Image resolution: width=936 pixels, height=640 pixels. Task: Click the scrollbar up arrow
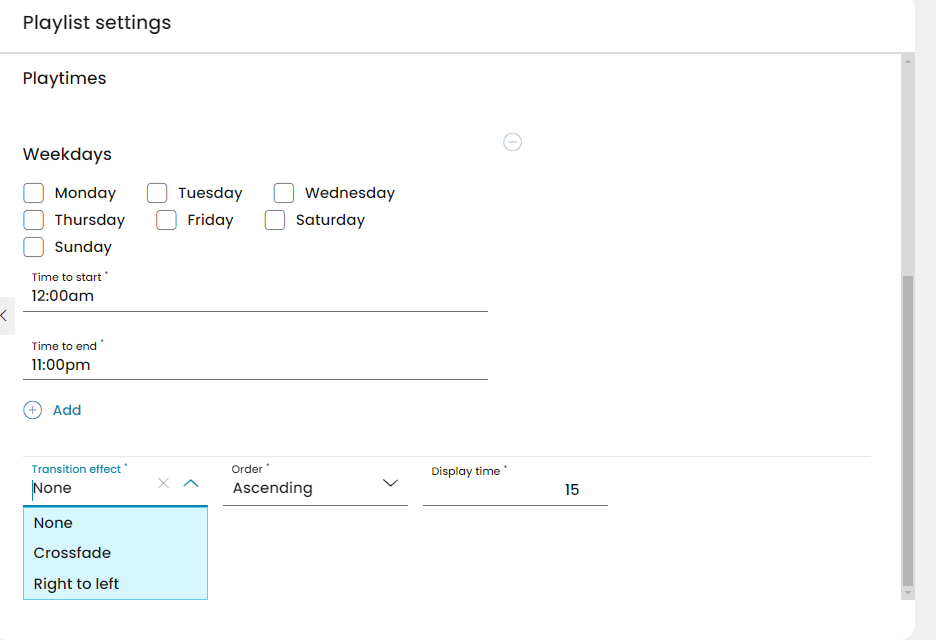coord(908,61)
